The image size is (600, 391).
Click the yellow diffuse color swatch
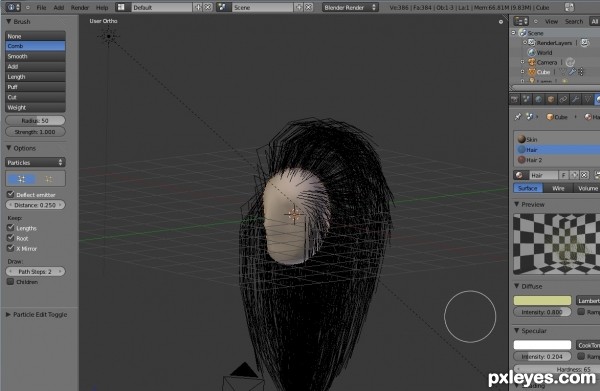(542, 301)
